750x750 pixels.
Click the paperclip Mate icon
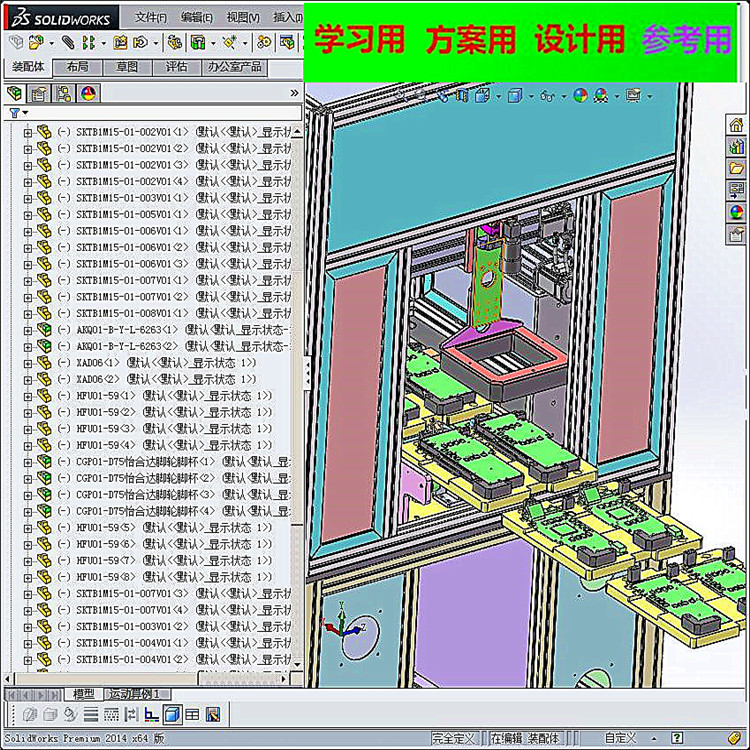point(67,43)
